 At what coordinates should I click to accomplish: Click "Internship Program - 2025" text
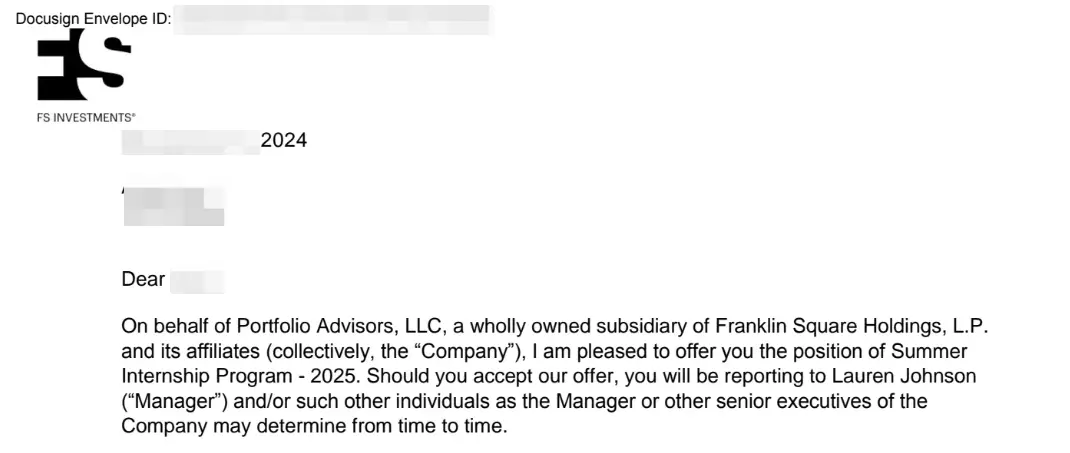244,377
